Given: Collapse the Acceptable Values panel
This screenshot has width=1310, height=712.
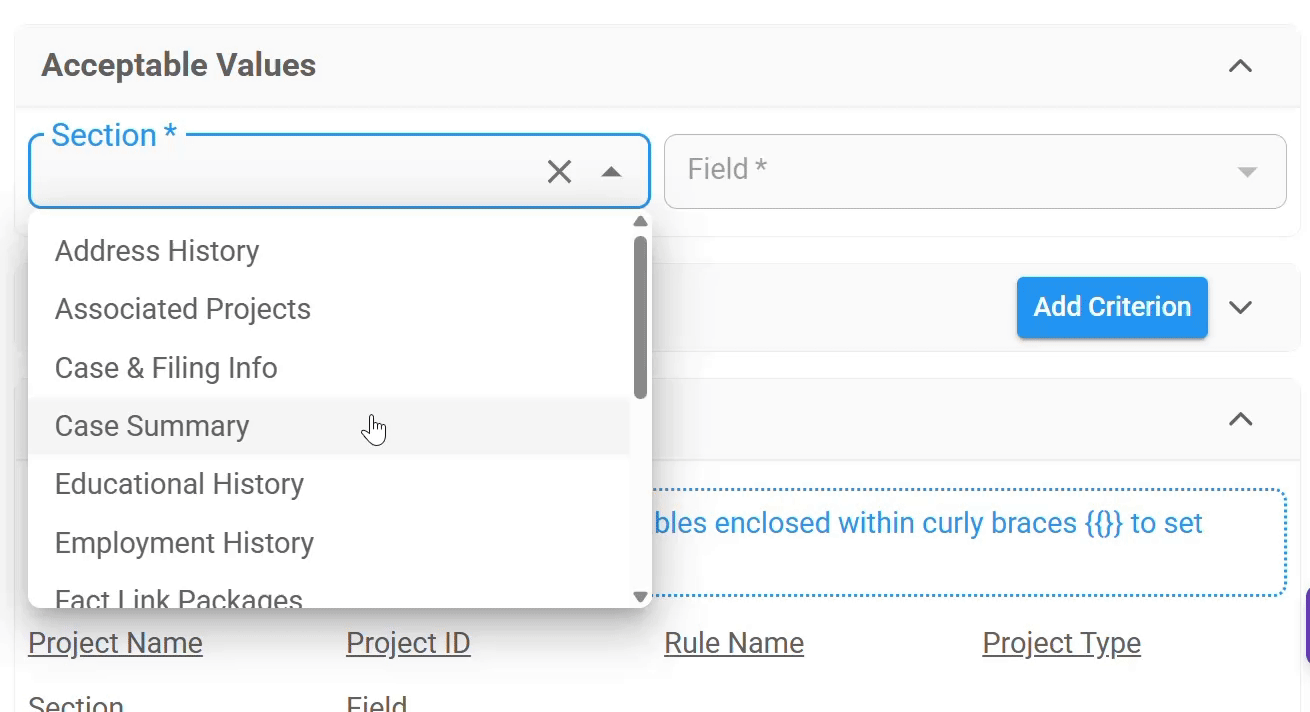Looking at the screenshot, I should point(1240,66).
